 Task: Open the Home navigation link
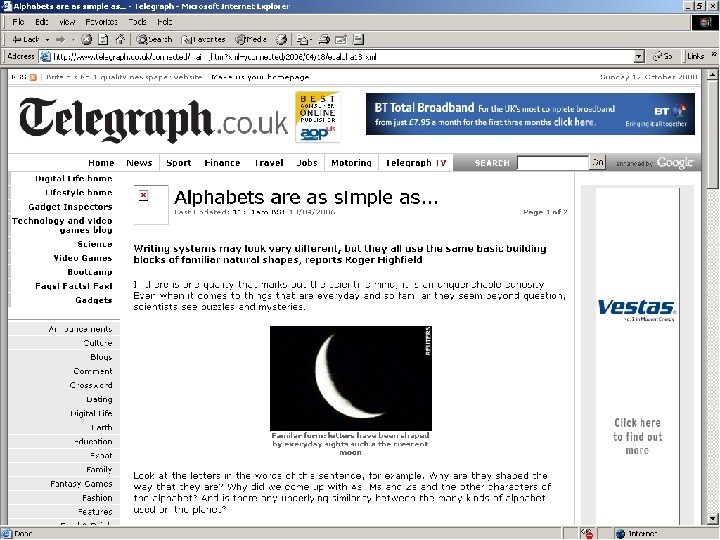(x=101, y=163)
